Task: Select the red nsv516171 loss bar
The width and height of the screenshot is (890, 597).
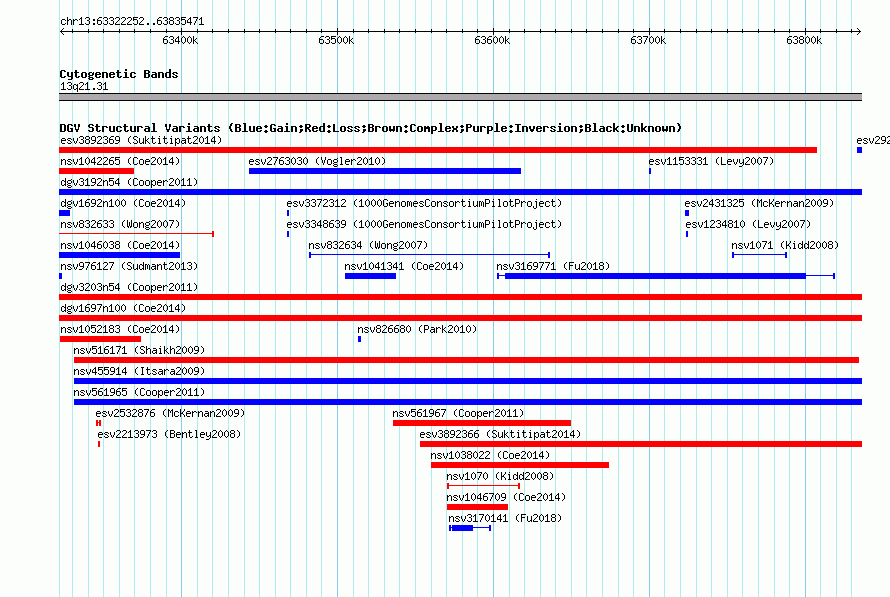Action: click(467, 360)
